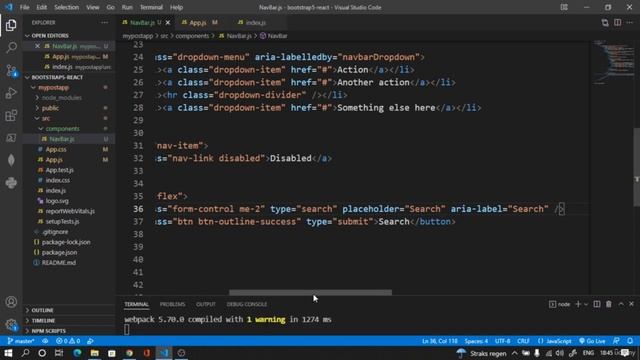Open Microsoft Edge from taskbar
640x360 pixels.
(x=77, y=353)
